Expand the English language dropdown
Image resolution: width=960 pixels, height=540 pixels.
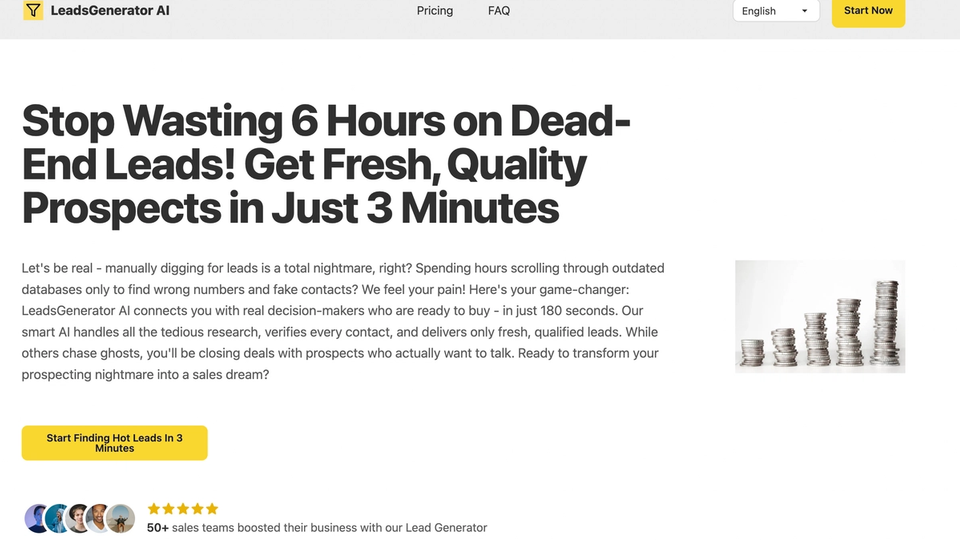pos(776,10)
